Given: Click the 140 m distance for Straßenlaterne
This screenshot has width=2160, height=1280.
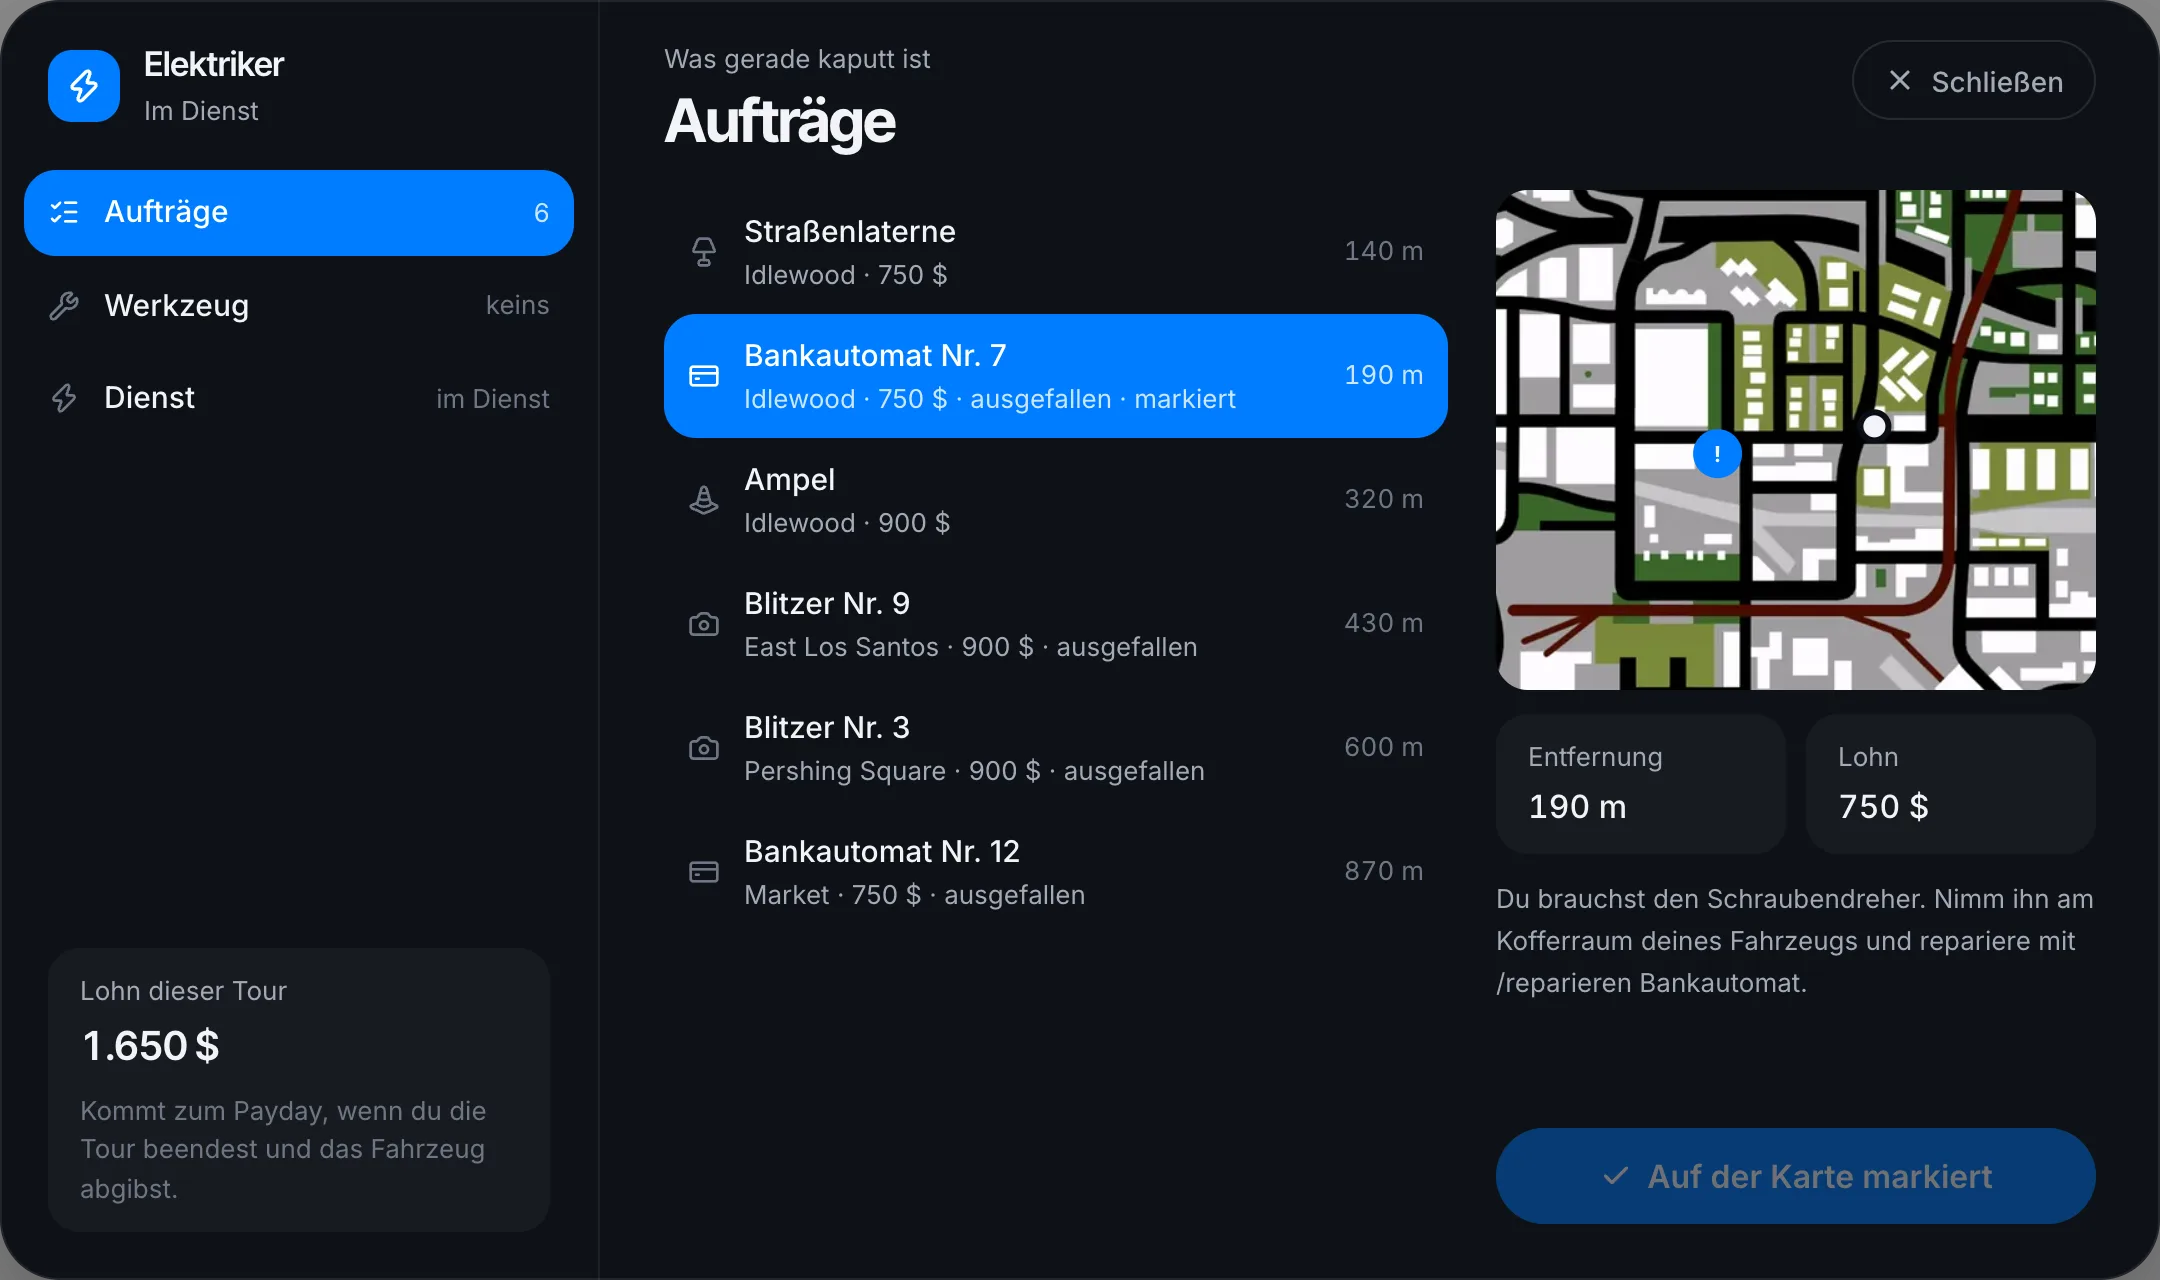Looking at the screenshot, I should 1383,251.
